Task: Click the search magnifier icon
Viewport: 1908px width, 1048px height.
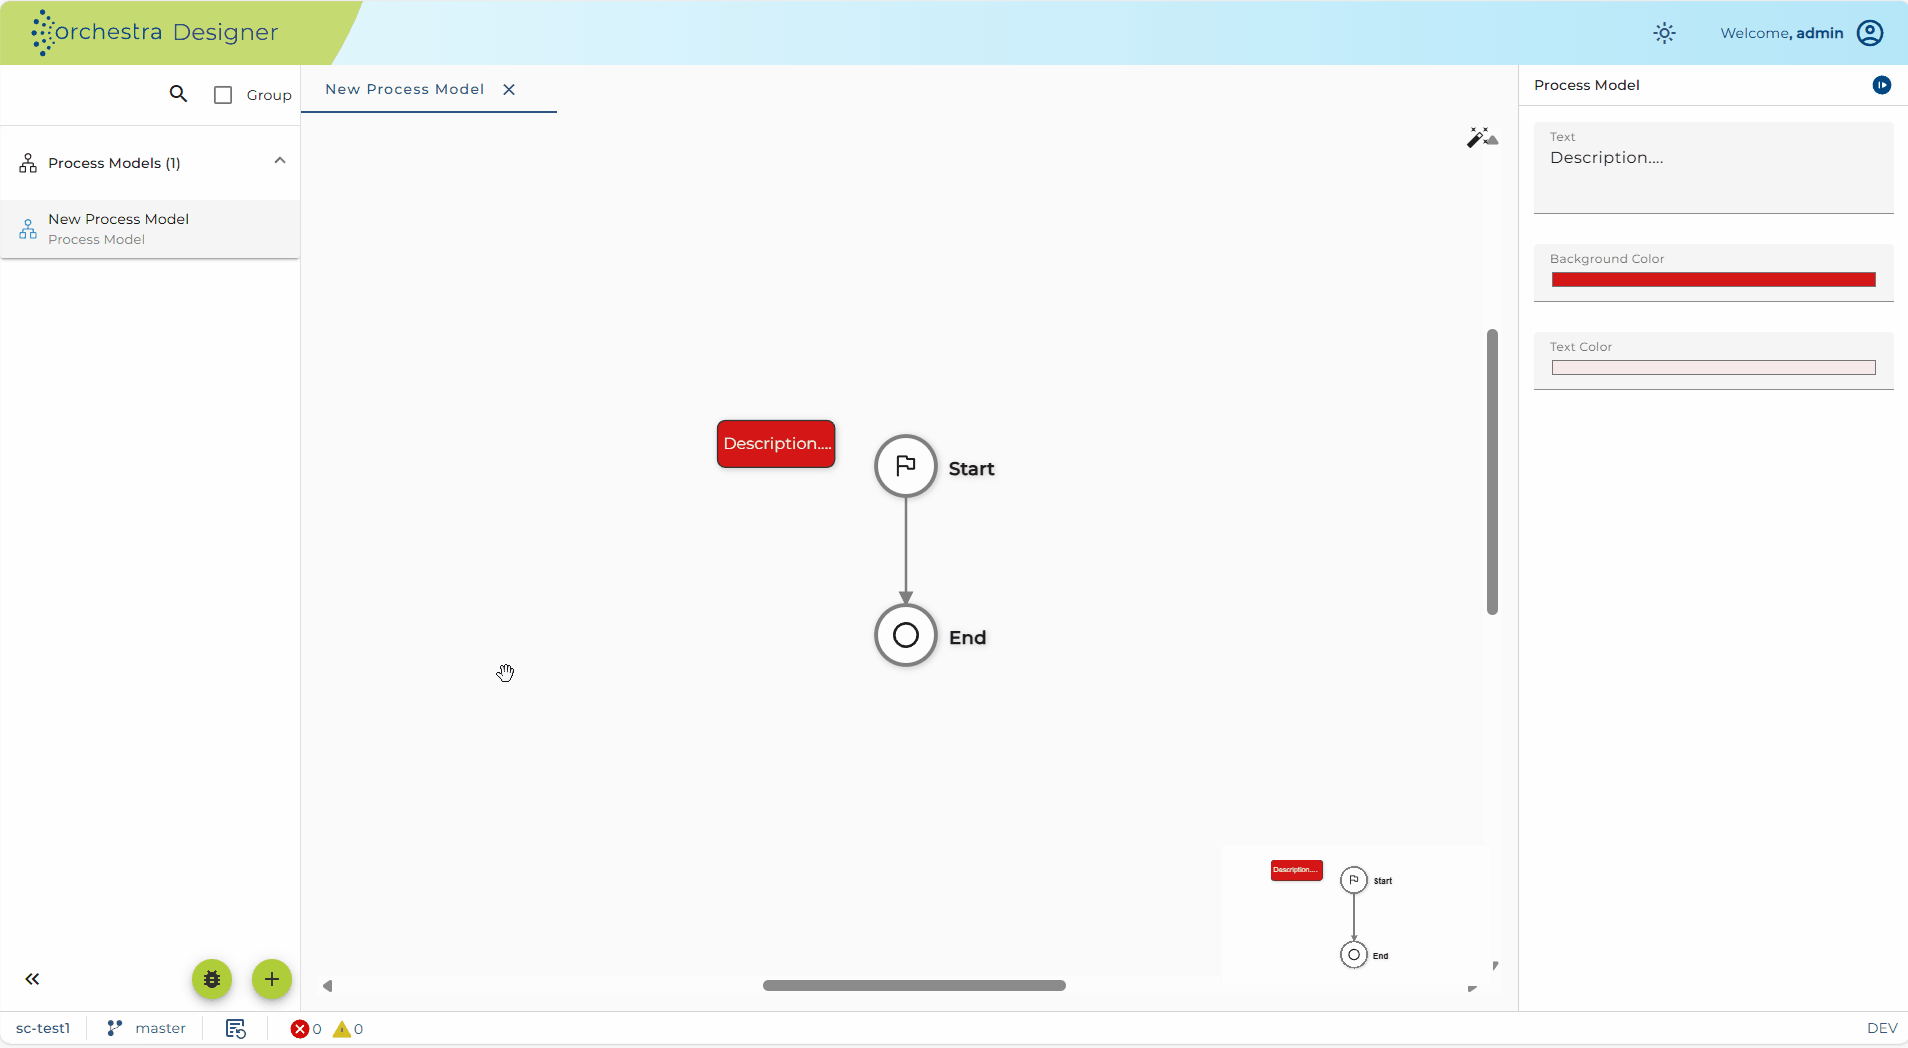Action: (x=178, y=94)
